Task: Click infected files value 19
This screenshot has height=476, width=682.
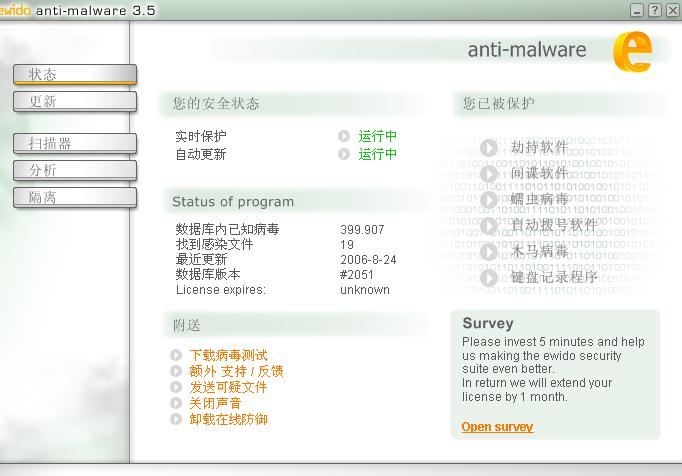Action: pyautogui.click(x=347, y=245)
